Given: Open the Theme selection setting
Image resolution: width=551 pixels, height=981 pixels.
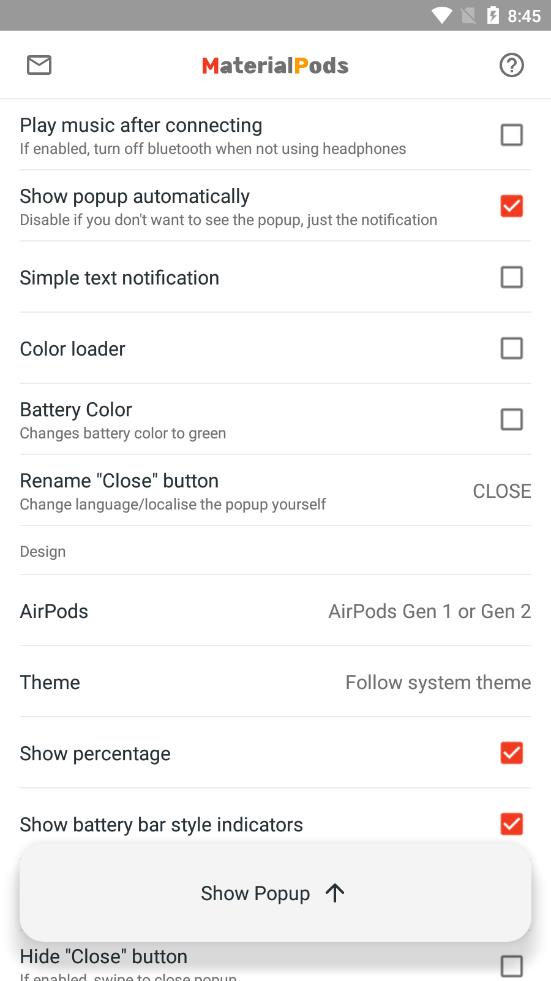Looking at the screenshot, I should [x=275, y=682].
